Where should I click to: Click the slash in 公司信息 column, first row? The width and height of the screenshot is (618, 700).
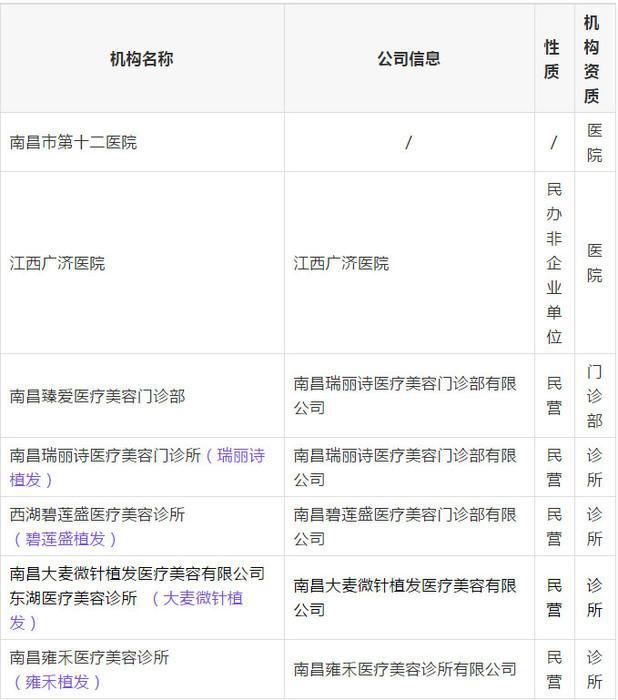click(x=408, y=143)
